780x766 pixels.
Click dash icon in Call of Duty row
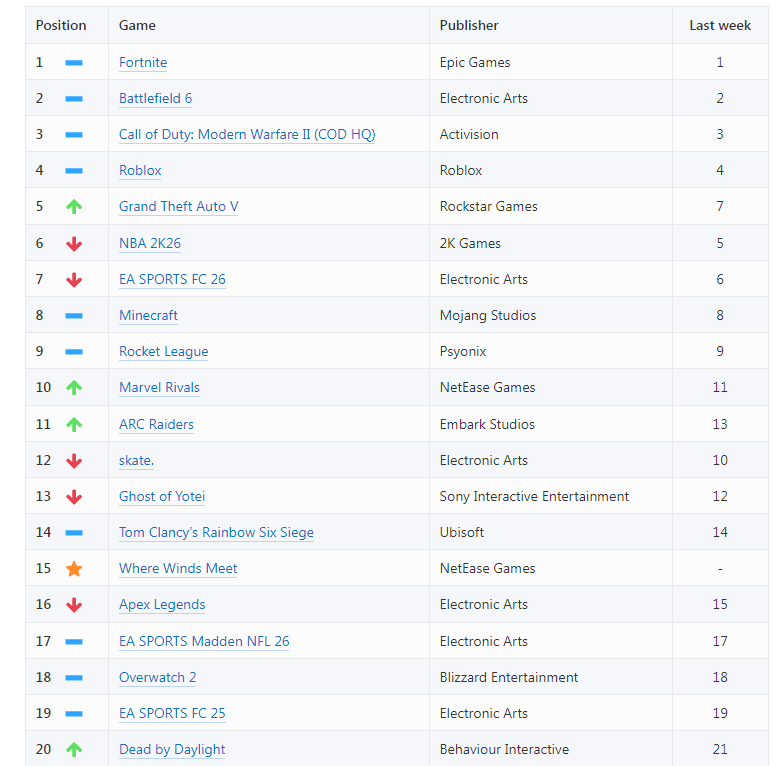[74, 135]
